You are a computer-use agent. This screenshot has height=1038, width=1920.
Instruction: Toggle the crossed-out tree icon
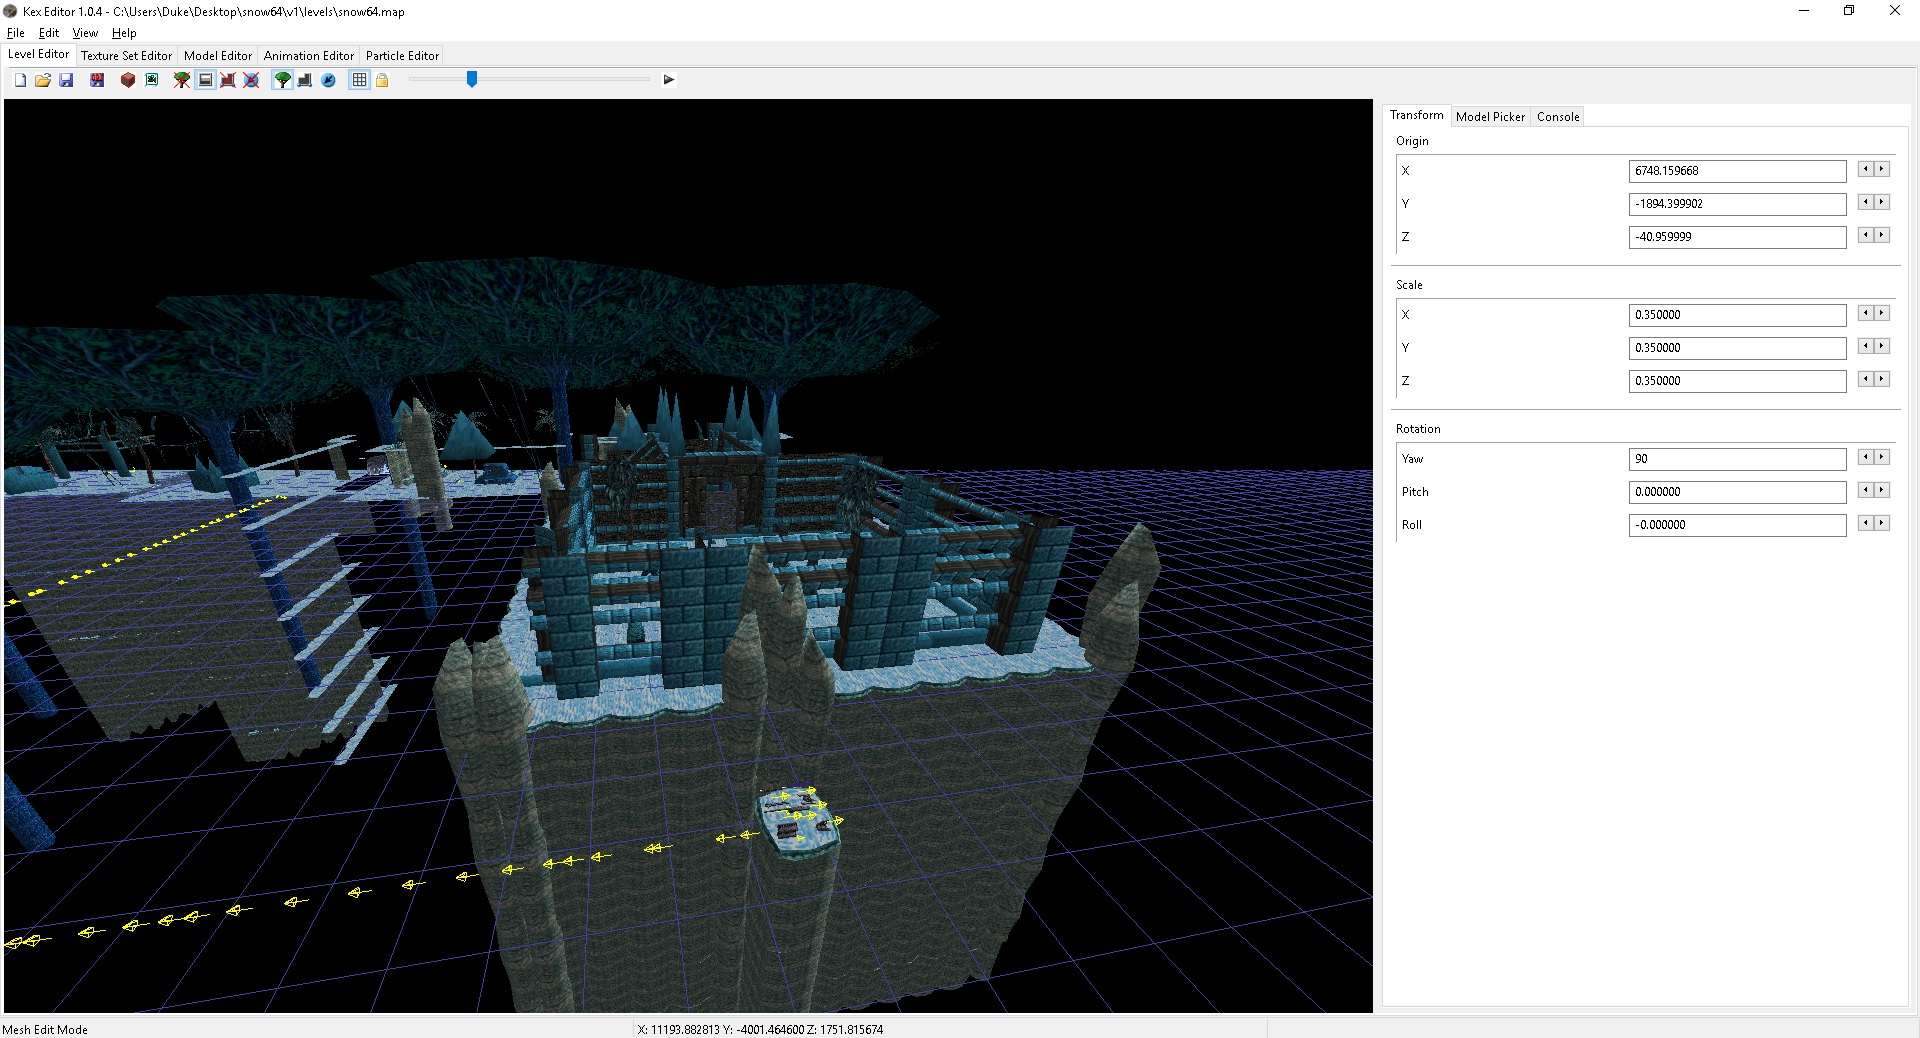click(x=182, y=80)
